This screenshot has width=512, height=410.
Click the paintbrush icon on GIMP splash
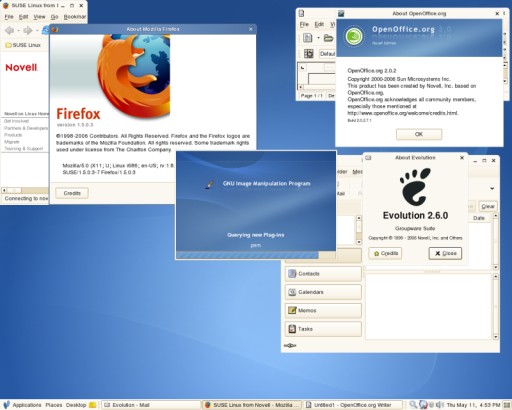point(209,184)
